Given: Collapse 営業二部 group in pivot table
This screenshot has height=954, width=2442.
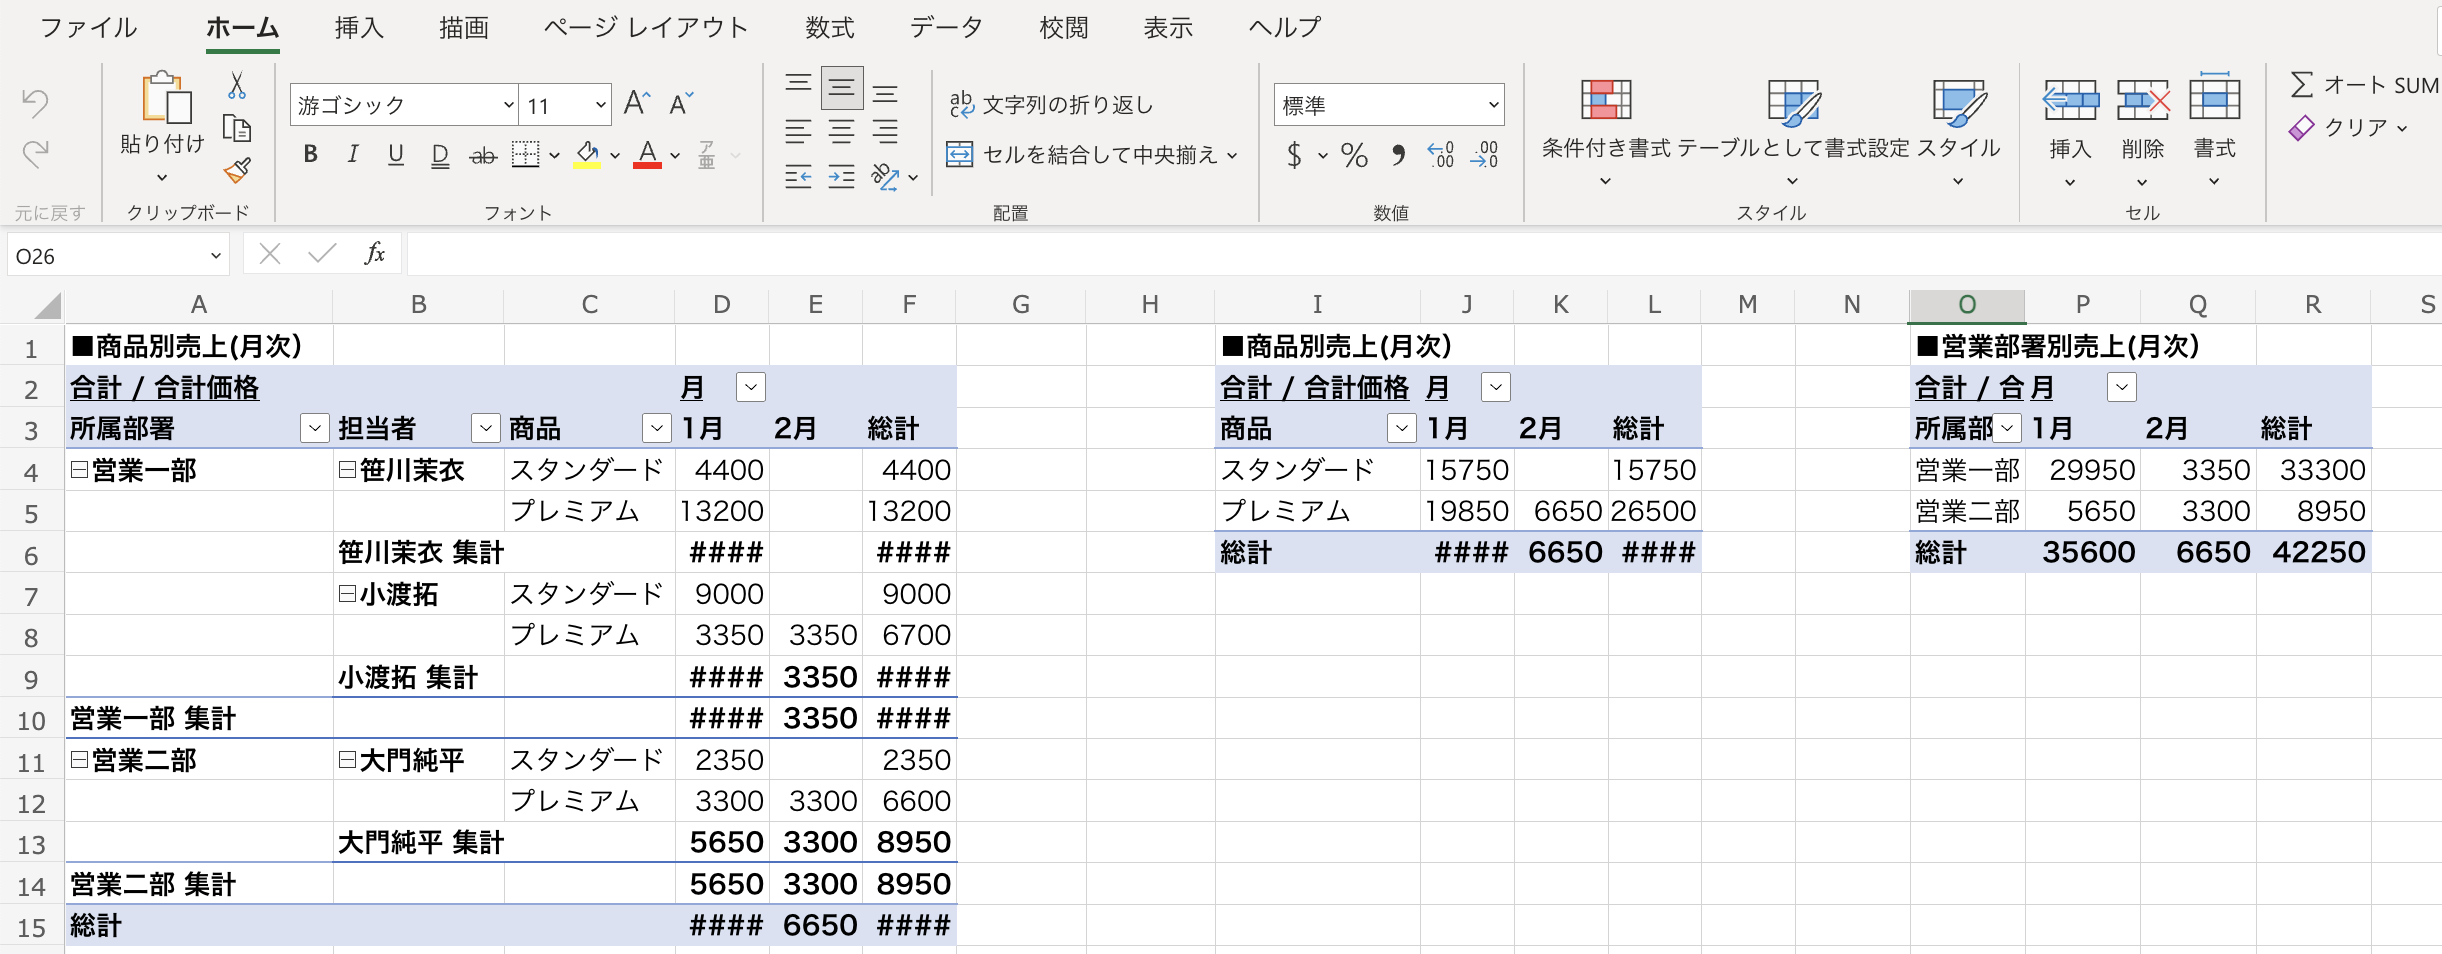Looking at the screenshot, I should coord(79,759).
